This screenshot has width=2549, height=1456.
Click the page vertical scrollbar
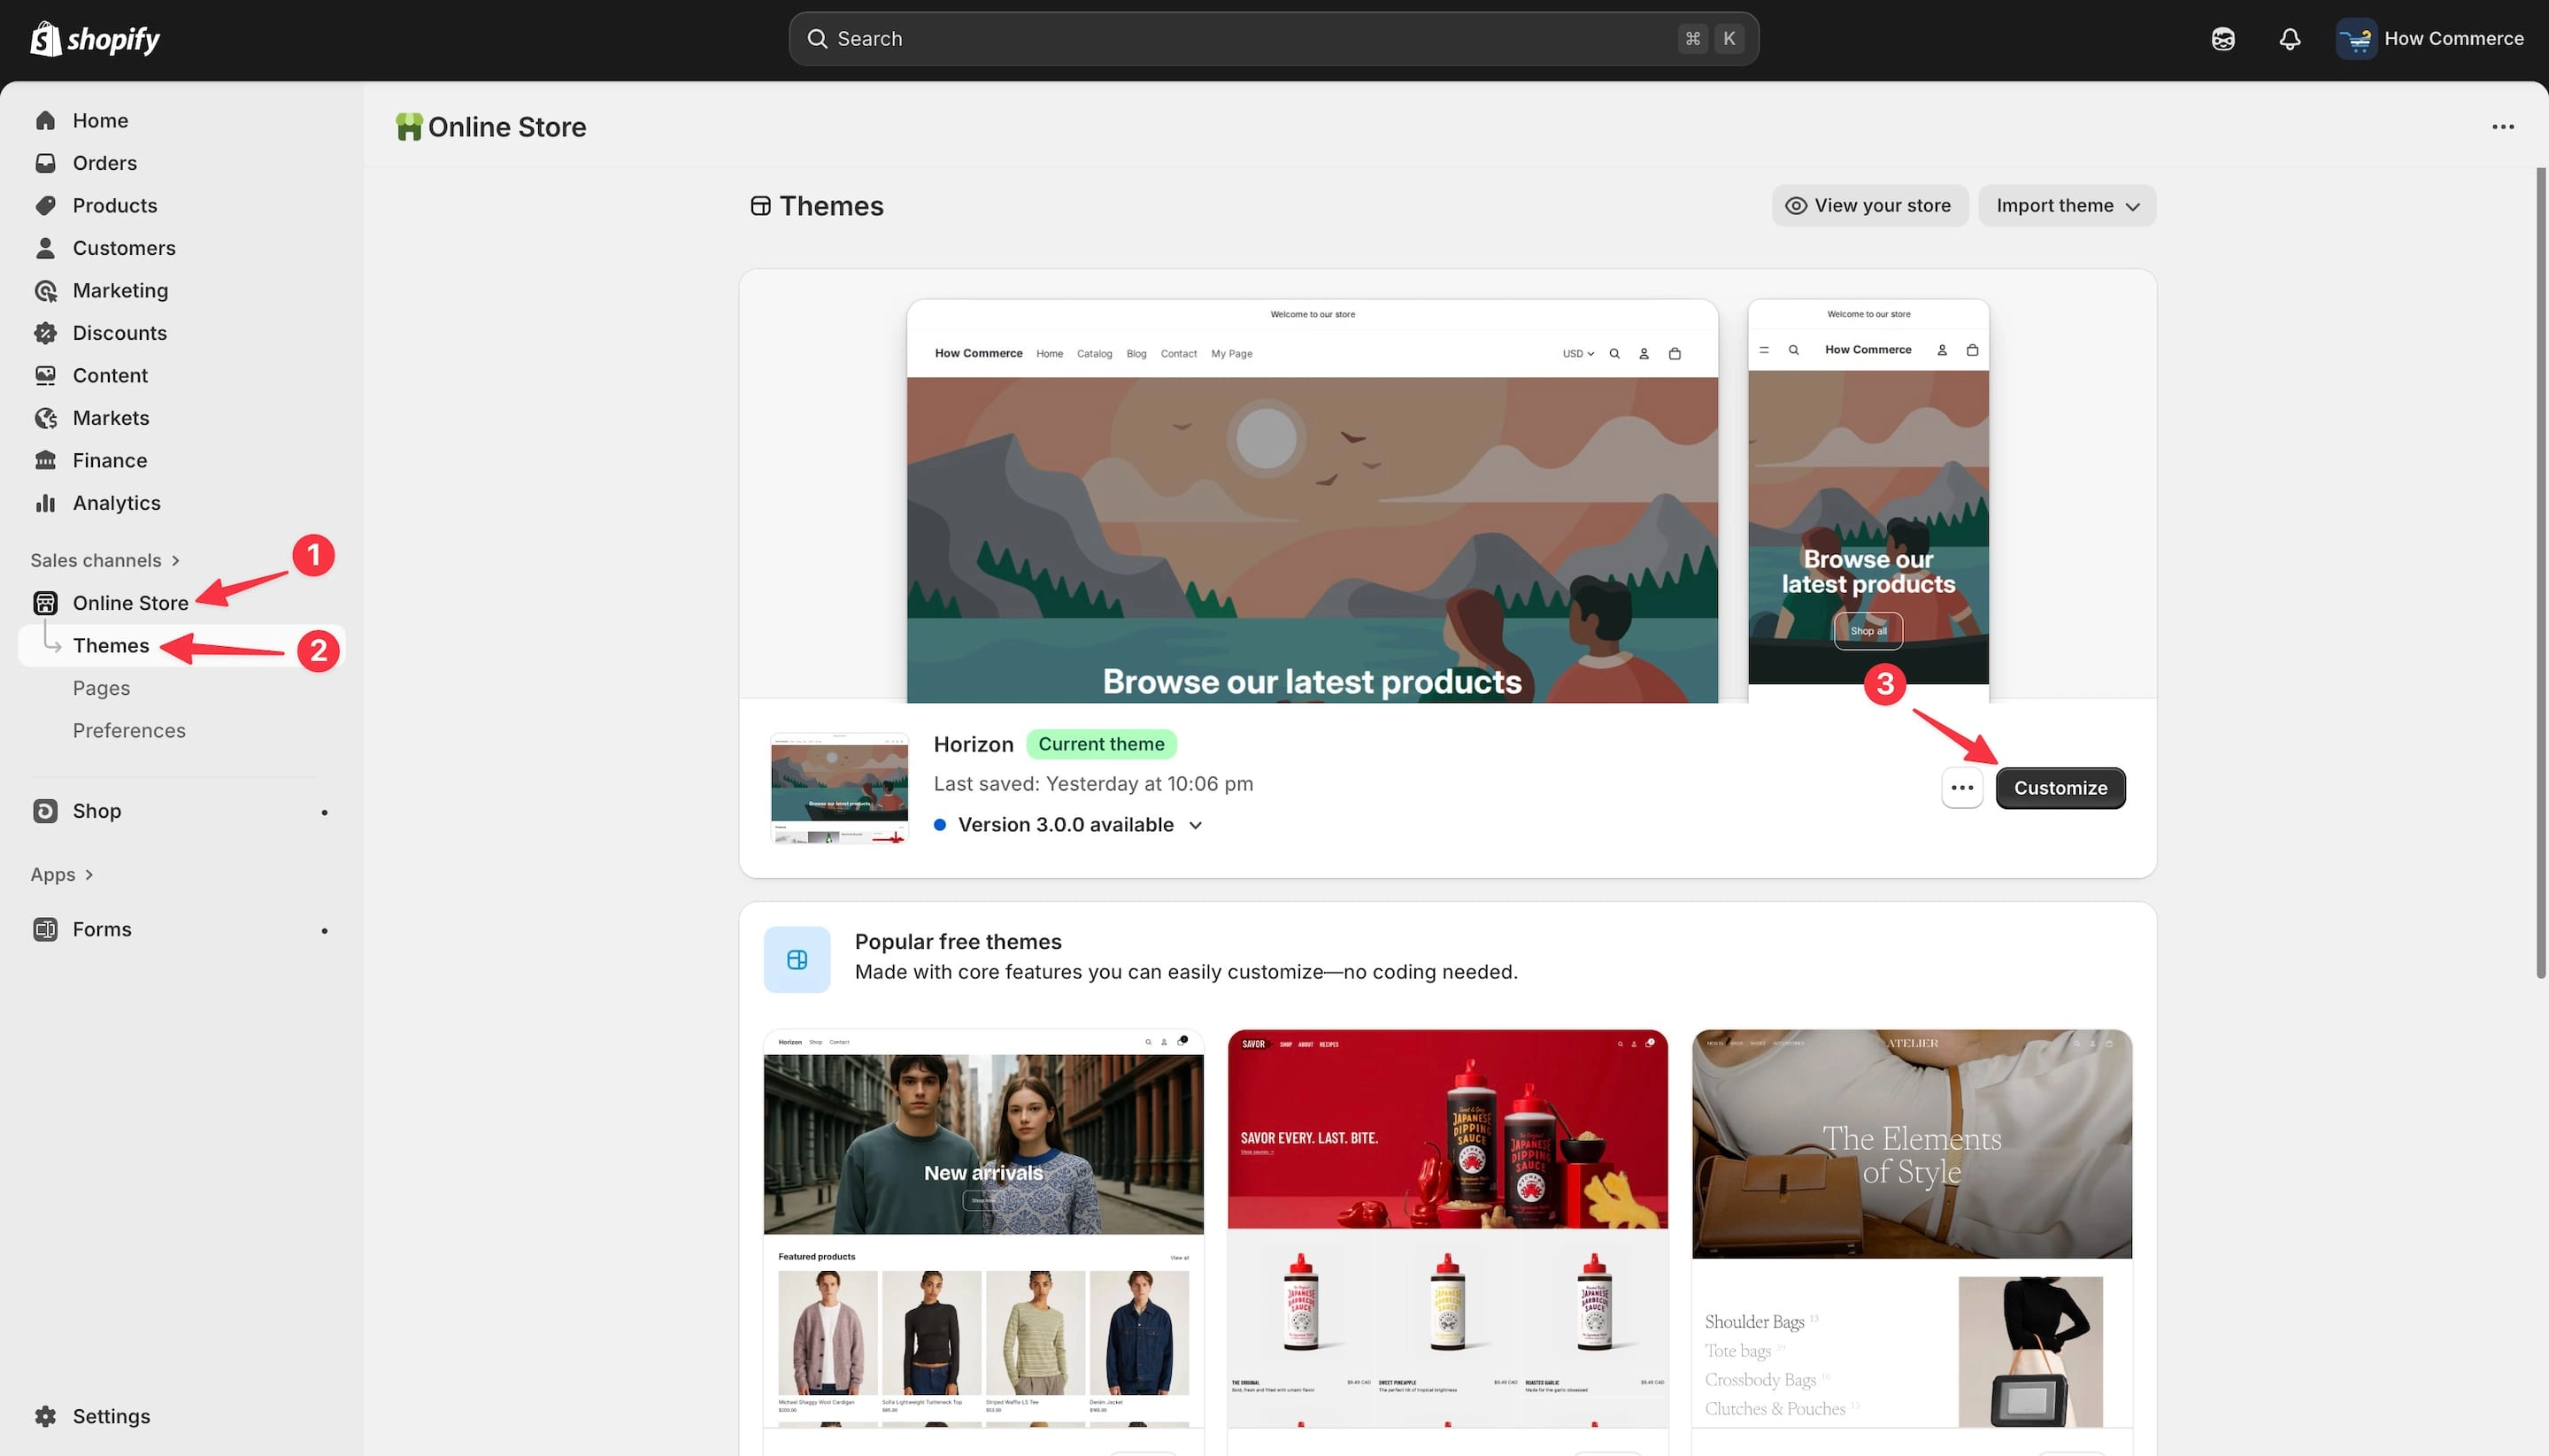[2541, 573]
